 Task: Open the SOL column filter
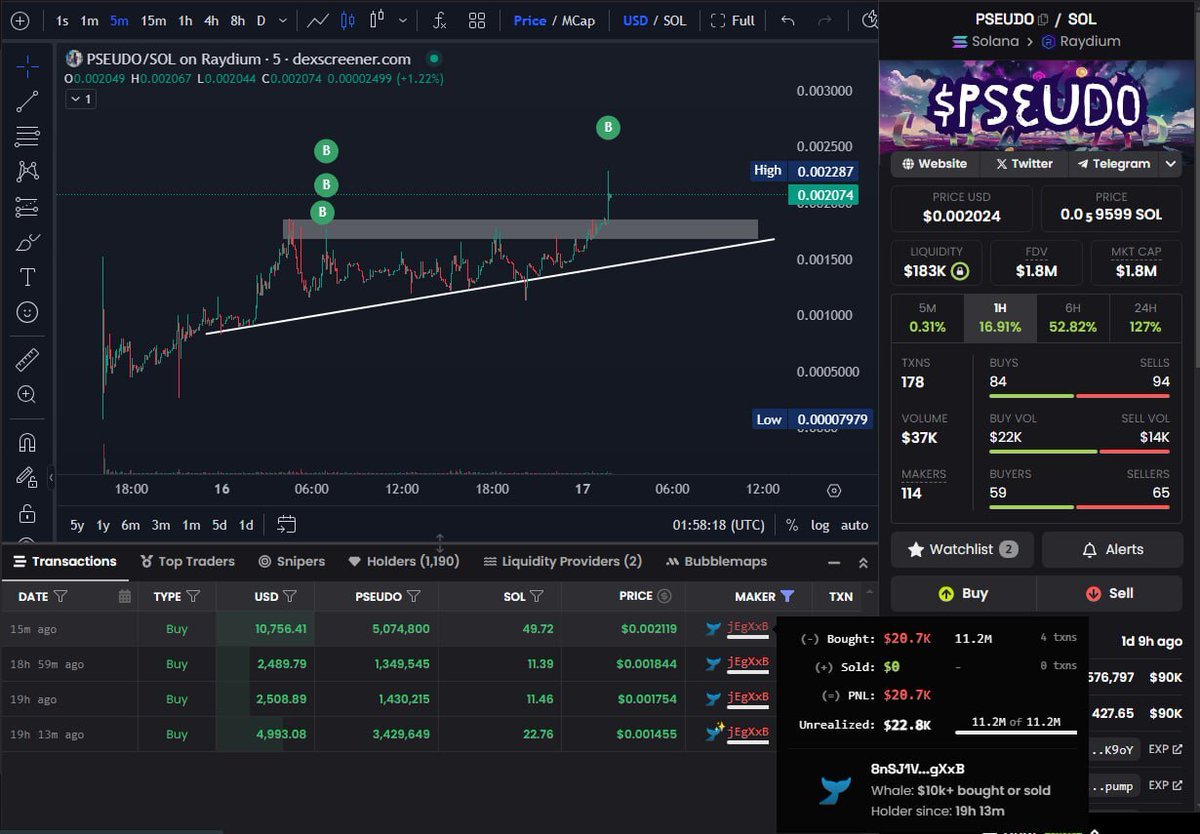(x=537, y=596)
